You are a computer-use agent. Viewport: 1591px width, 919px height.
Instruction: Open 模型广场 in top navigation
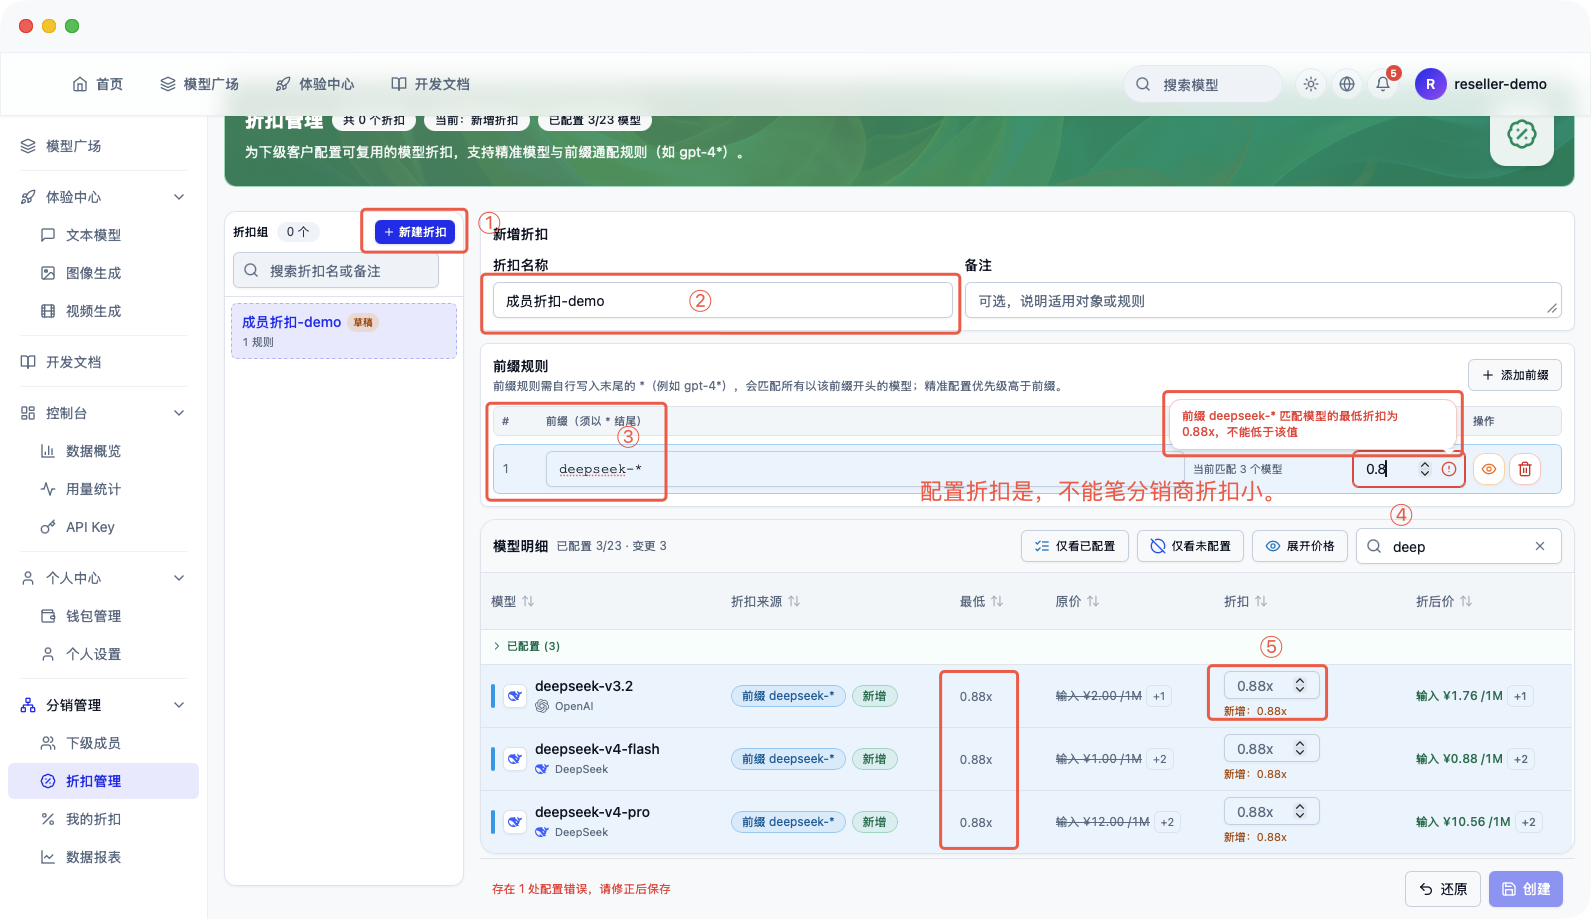click(200, 84)
